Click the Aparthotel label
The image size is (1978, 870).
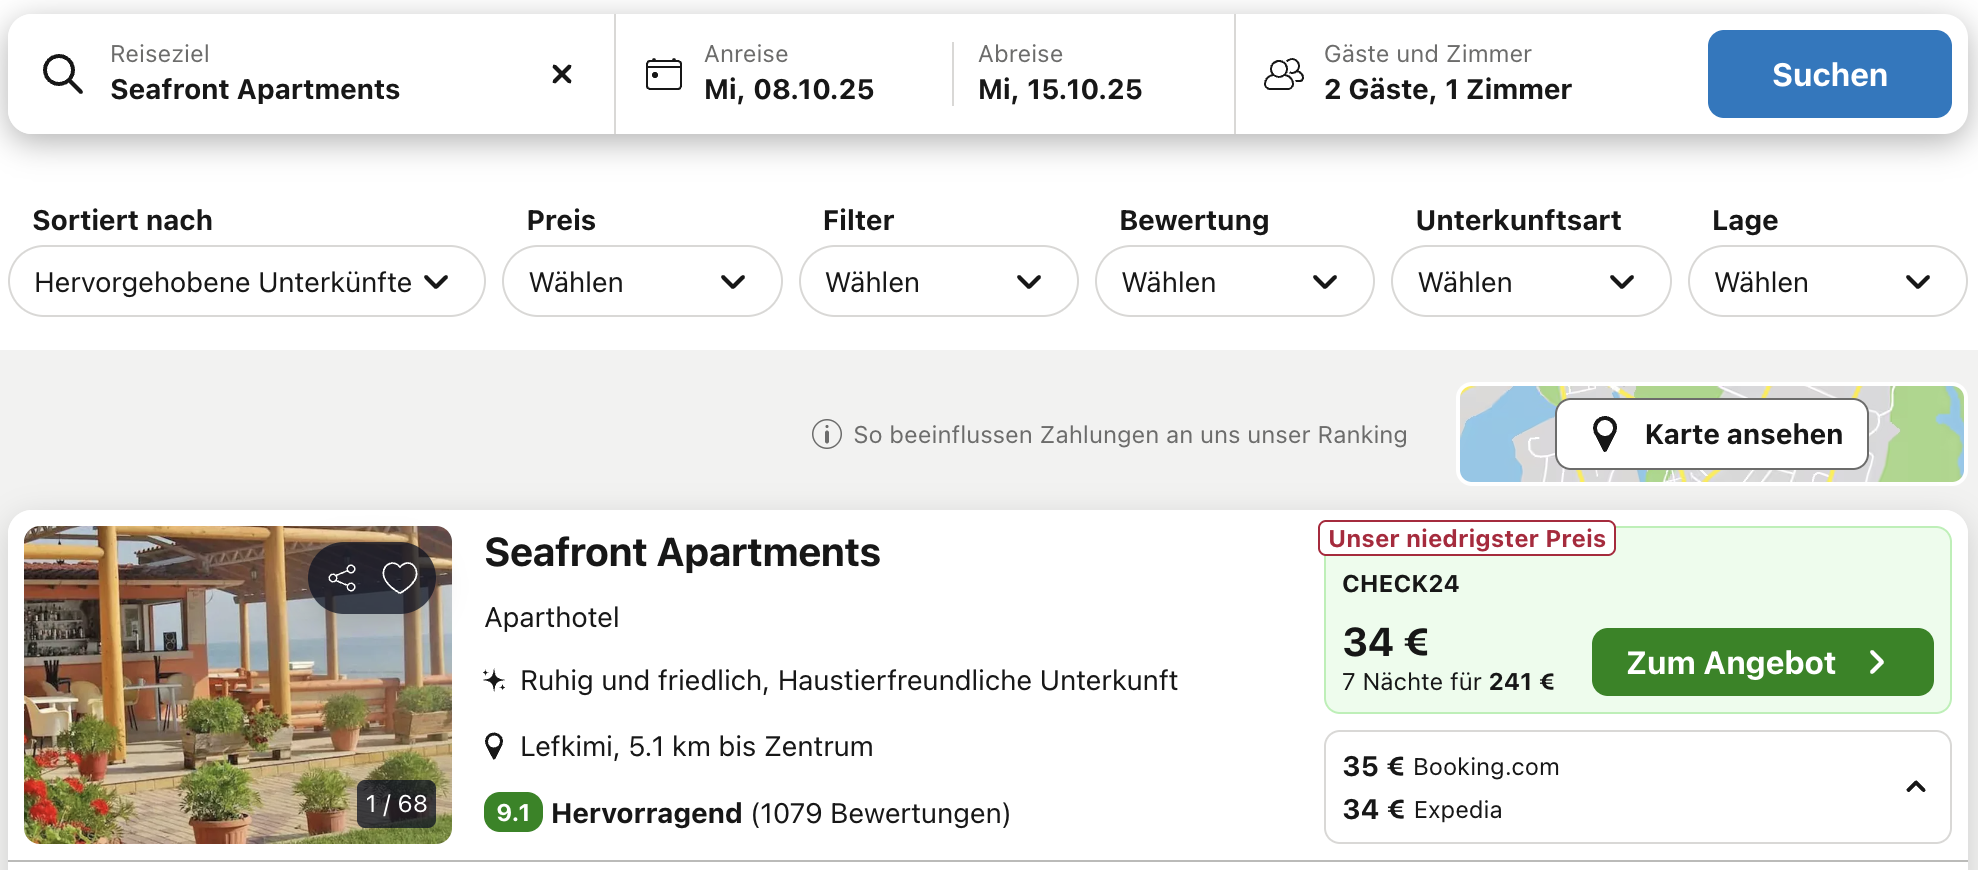point(552,618)
